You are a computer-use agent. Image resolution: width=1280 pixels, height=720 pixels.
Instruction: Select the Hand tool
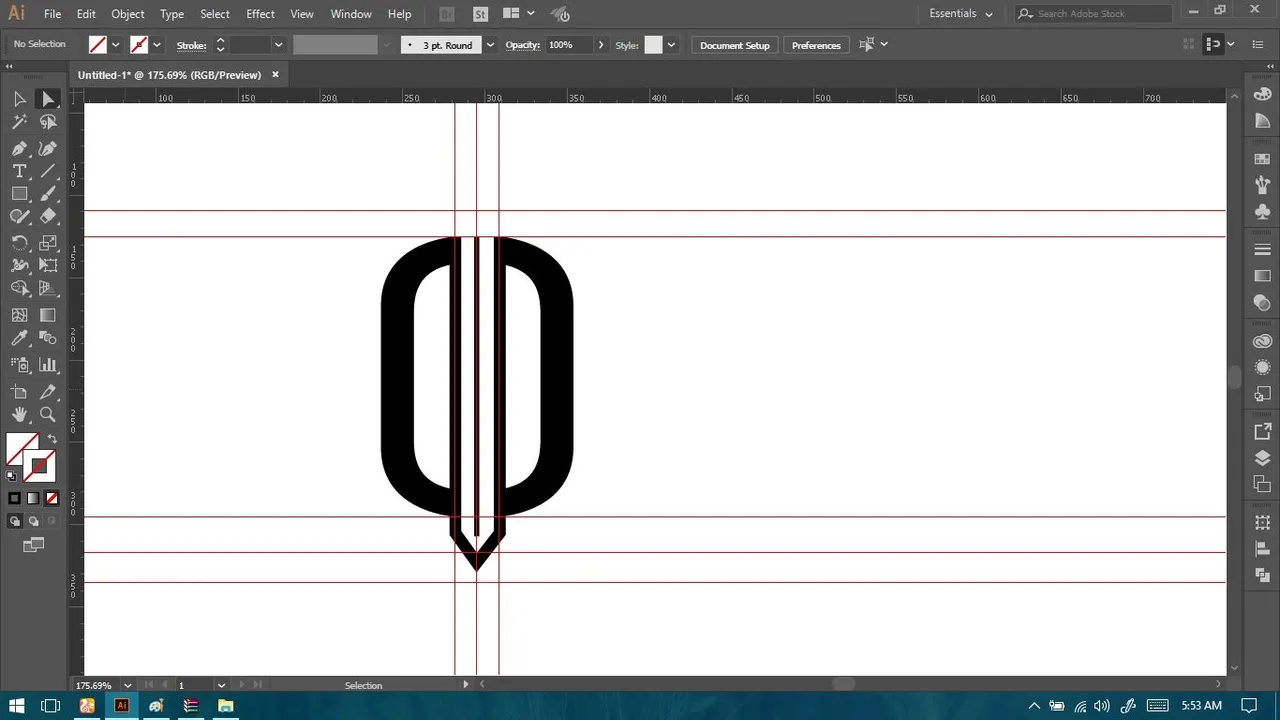pos(19,415)
